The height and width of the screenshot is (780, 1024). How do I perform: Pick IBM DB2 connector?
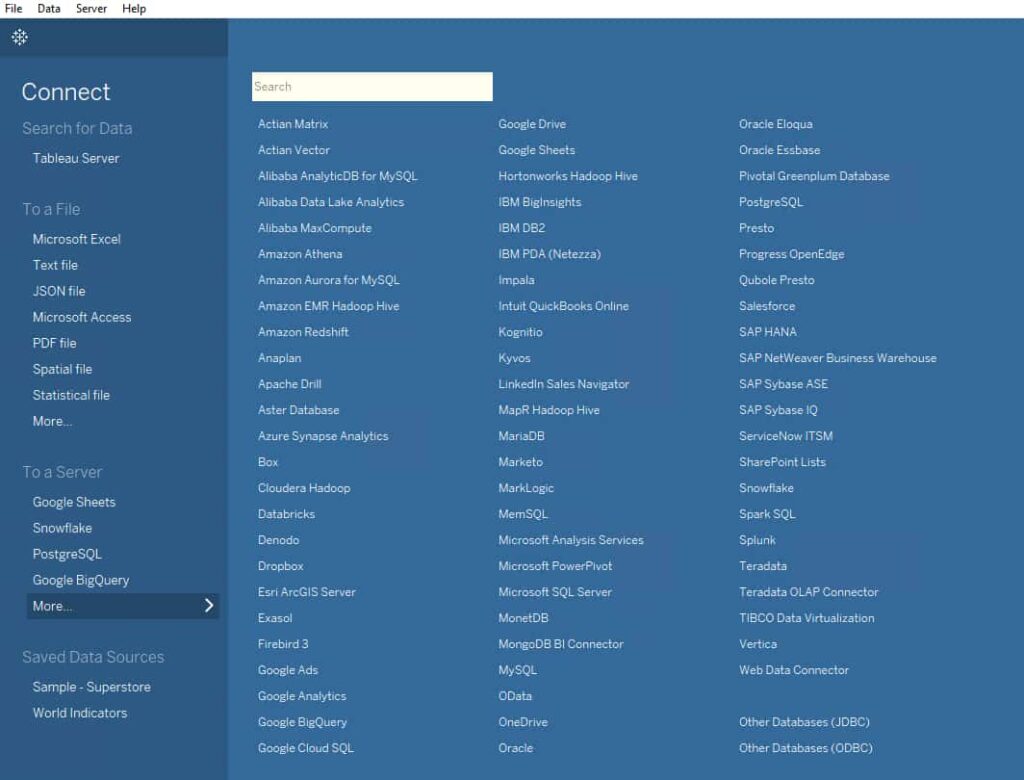[522, 228]
